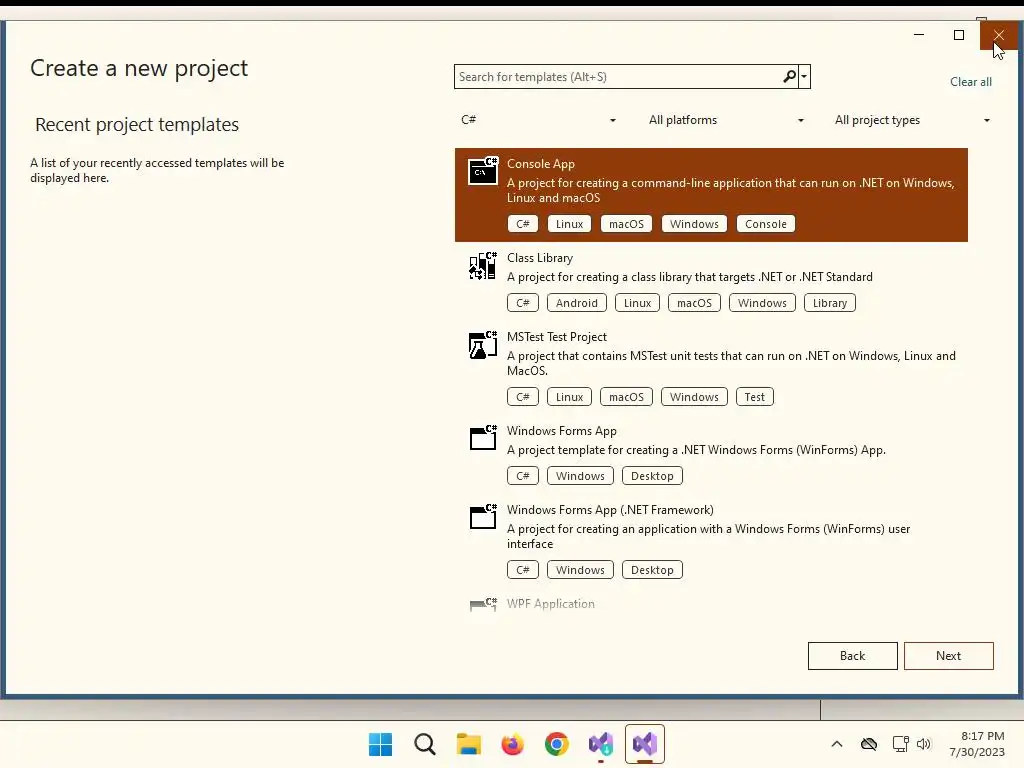Click the Windows tag on Class Library
The width and height of the screenshot is (1024, 768).
click(x=762, y=303)
